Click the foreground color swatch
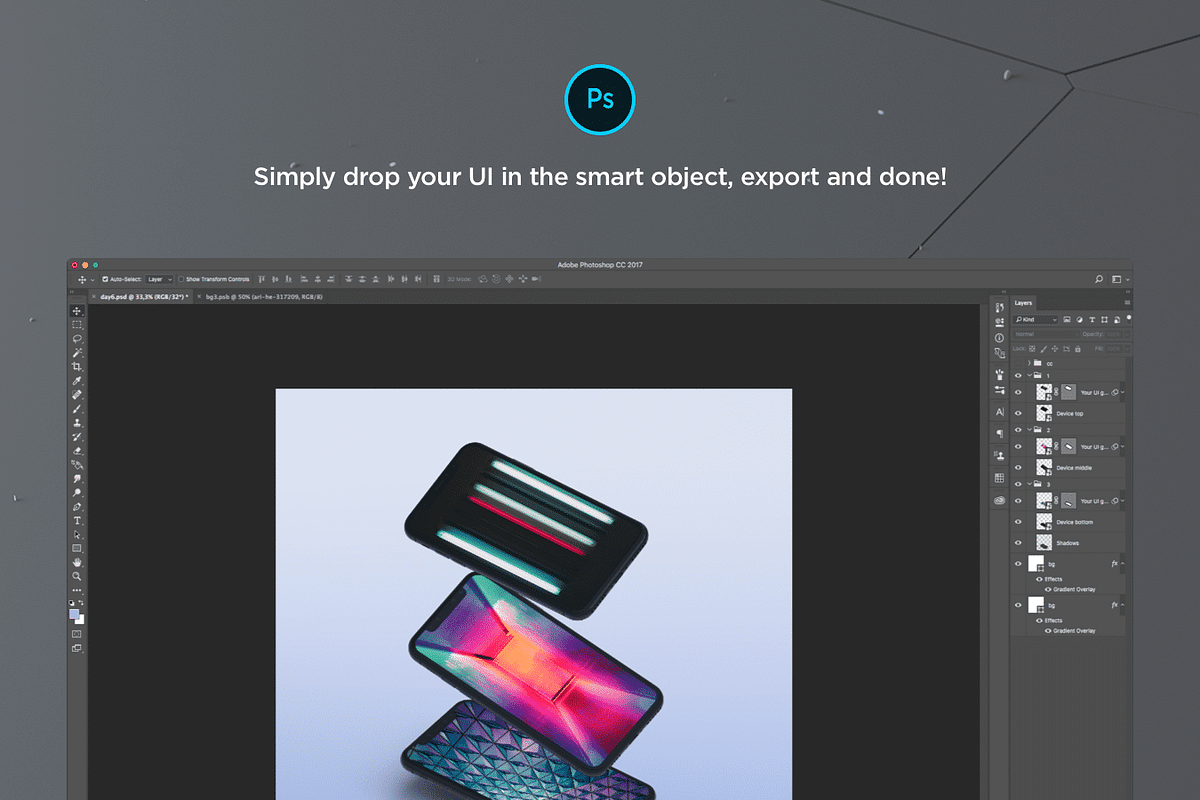 (75, 614)
